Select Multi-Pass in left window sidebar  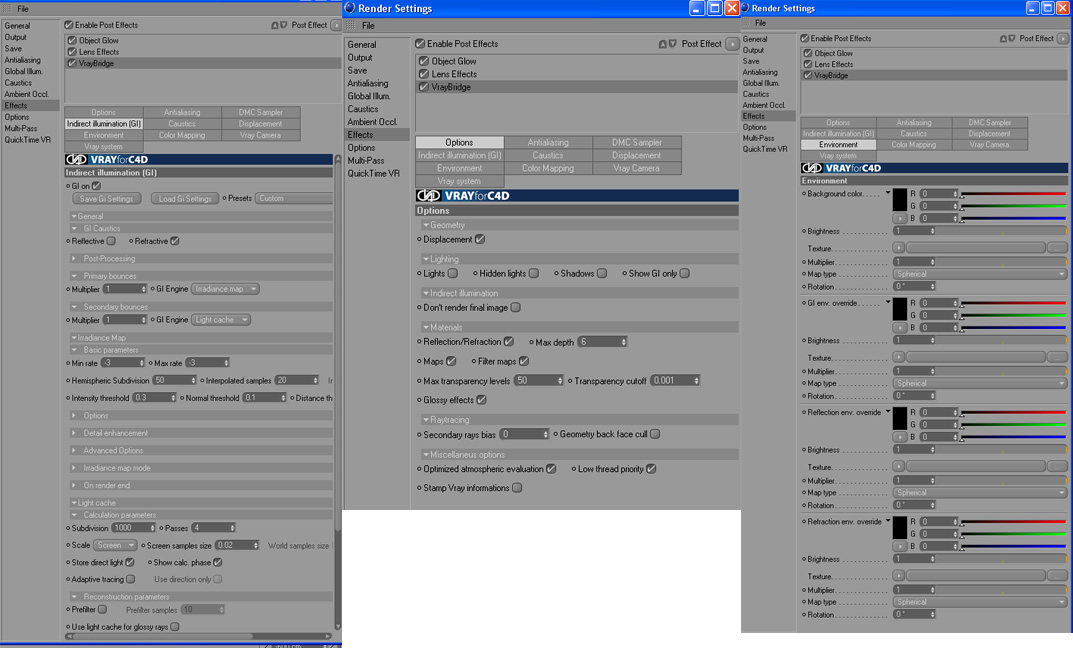21,129
